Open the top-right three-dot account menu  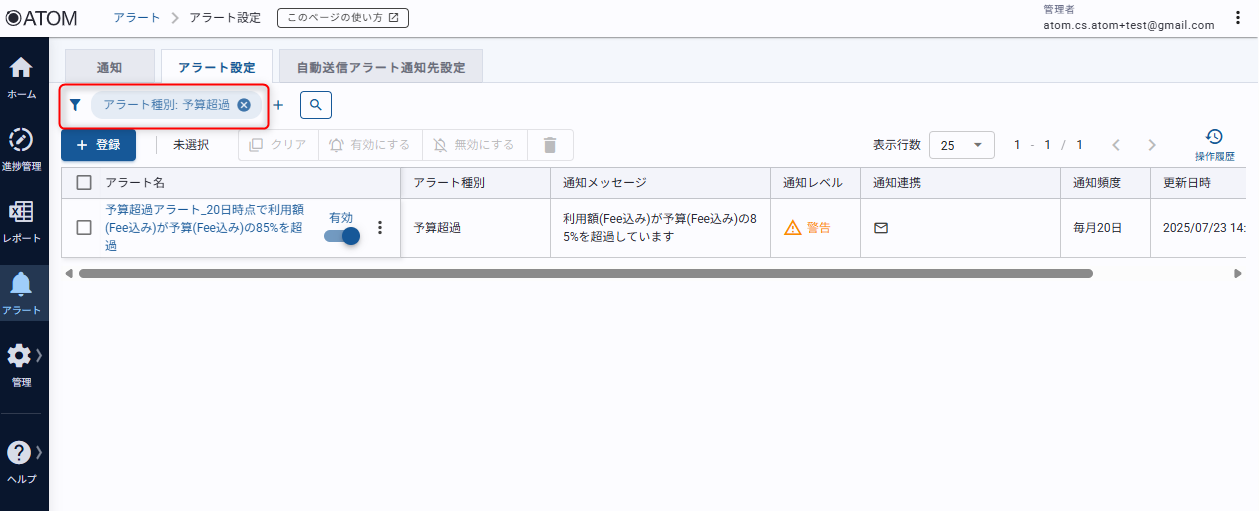tap(1238, 18)
